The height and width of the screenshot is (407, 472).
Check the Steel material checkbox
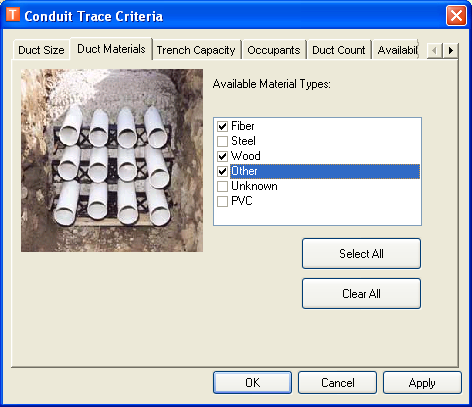[x=222, y=141]
